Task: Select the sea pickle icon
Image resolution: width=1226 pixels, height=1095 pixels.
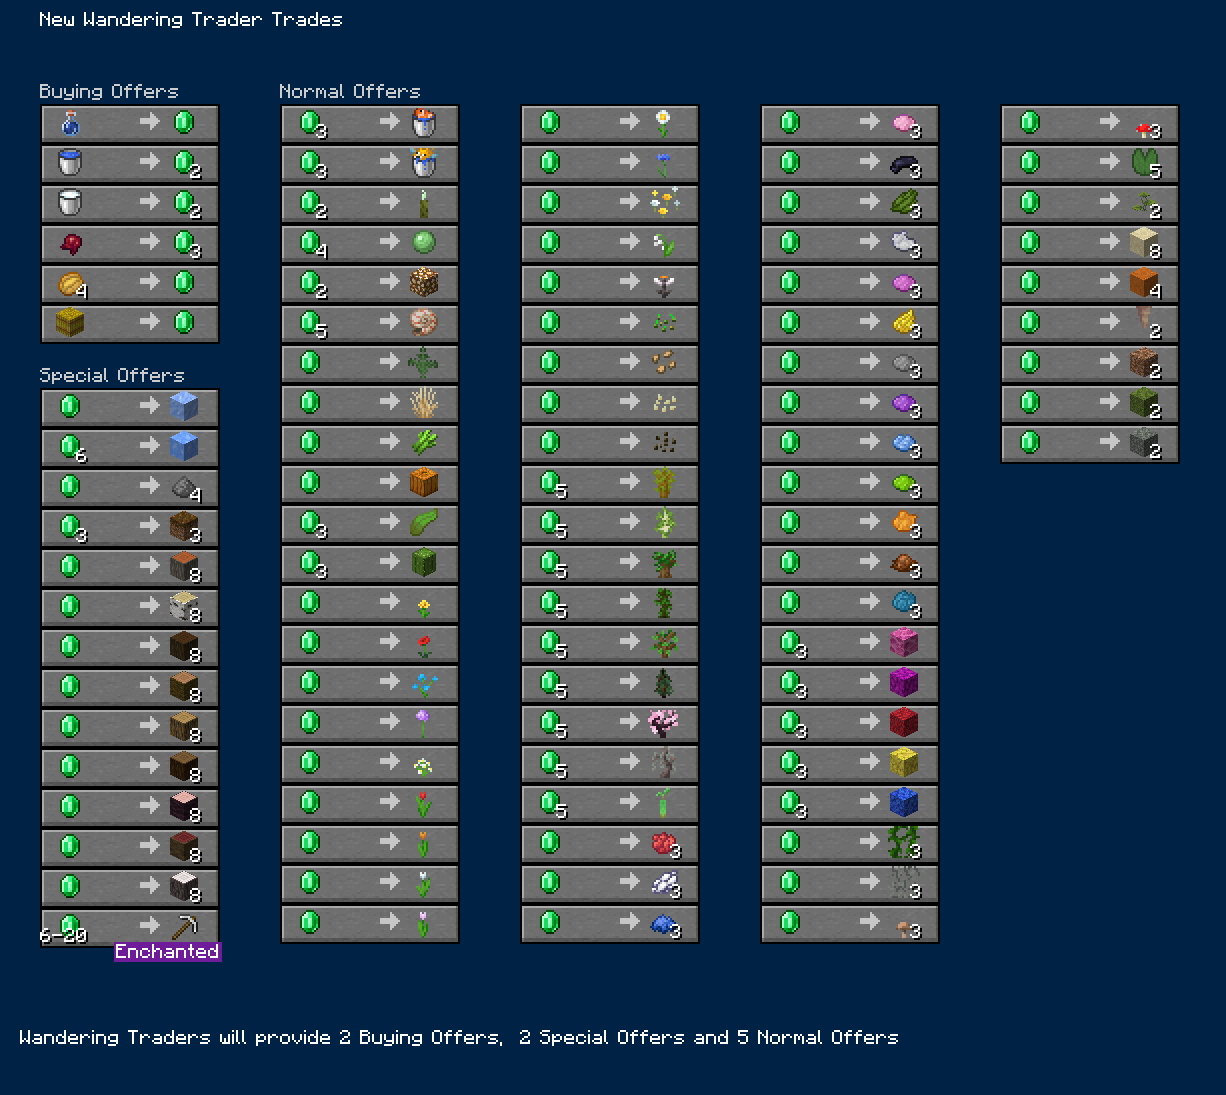Action: click(424, 203)
